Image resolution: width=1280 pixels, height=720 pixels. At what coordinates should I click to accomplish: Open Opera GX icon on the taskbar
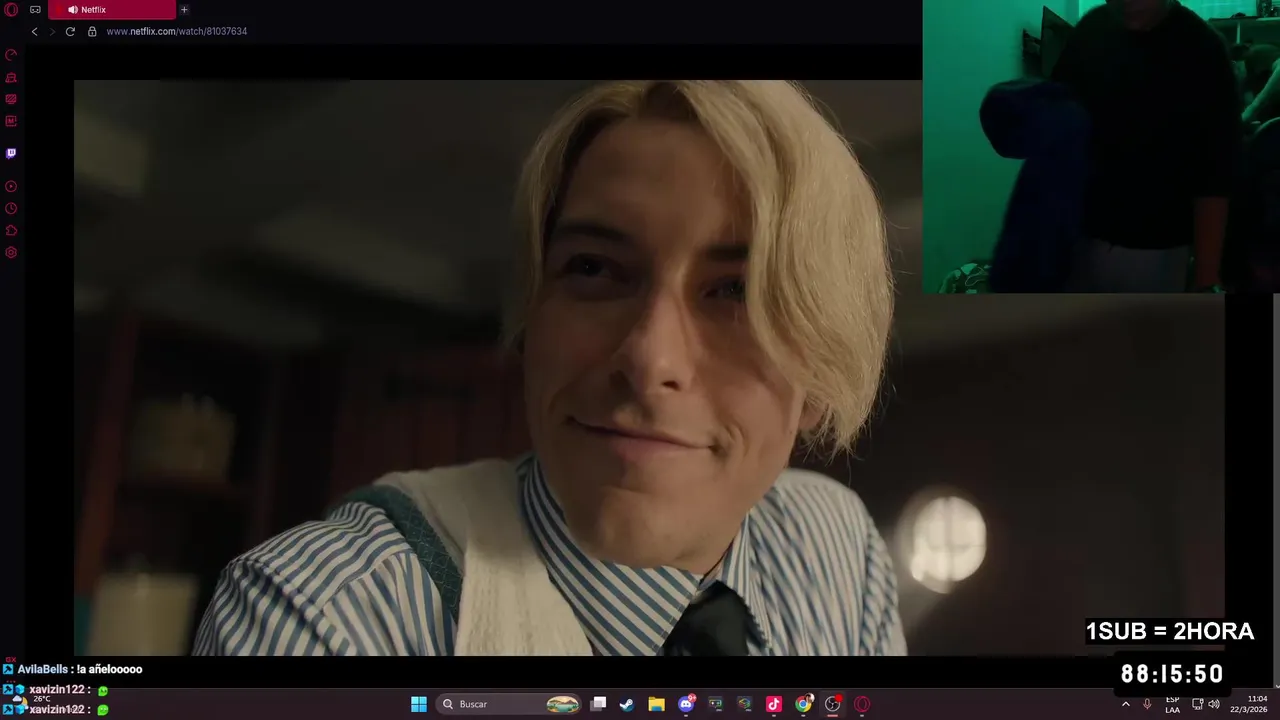point(862,704)
